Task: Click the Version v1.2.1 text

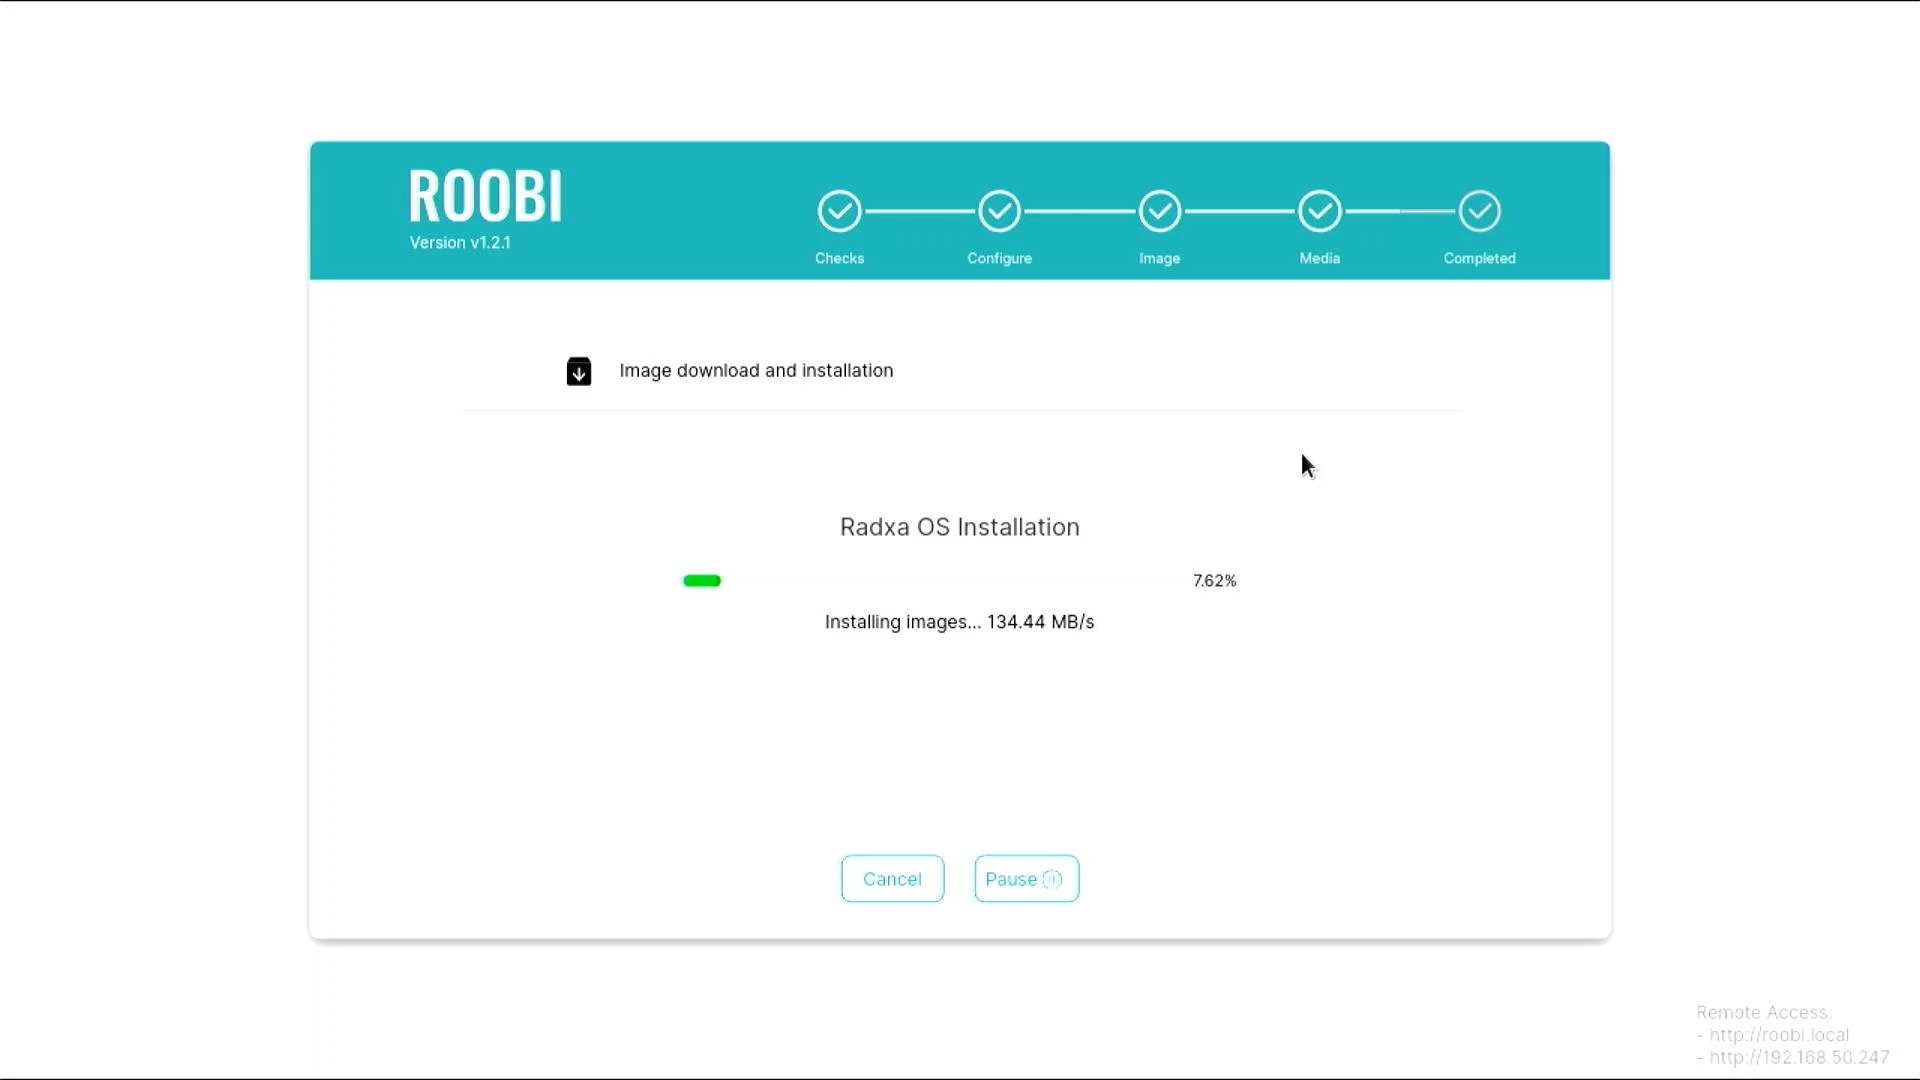Action: 460,242
